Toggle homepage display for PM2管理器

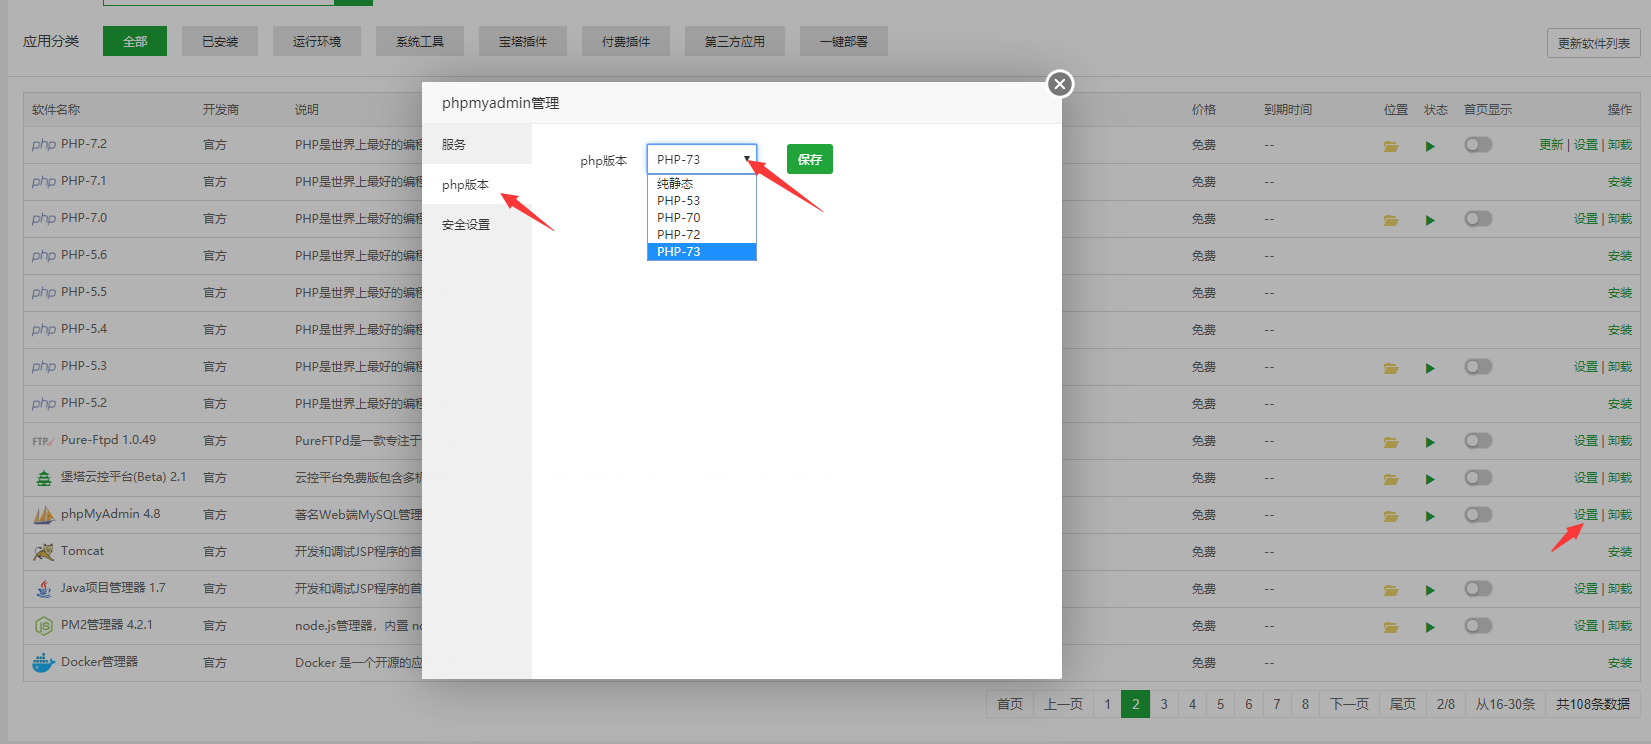(1478, 626)
